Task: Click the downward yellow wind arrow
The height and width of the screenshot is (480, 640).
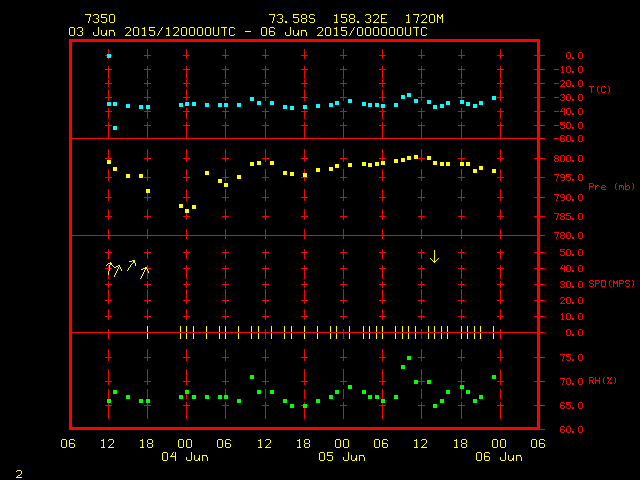Action: click(x=435, y=257)
